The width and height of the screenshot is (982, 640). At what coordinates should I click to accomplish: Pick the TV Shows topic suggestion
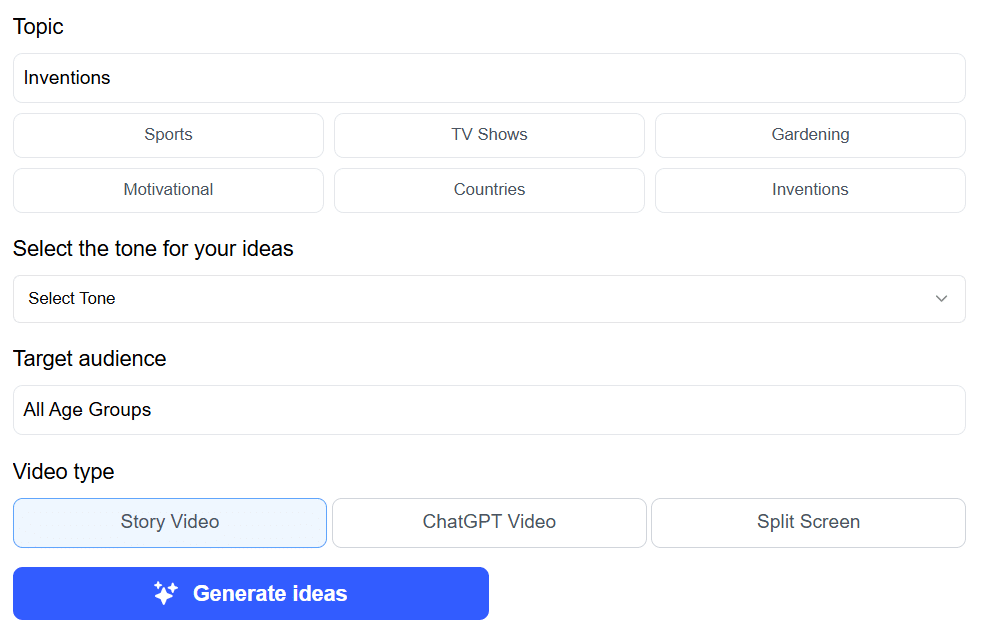click(489, 135)
